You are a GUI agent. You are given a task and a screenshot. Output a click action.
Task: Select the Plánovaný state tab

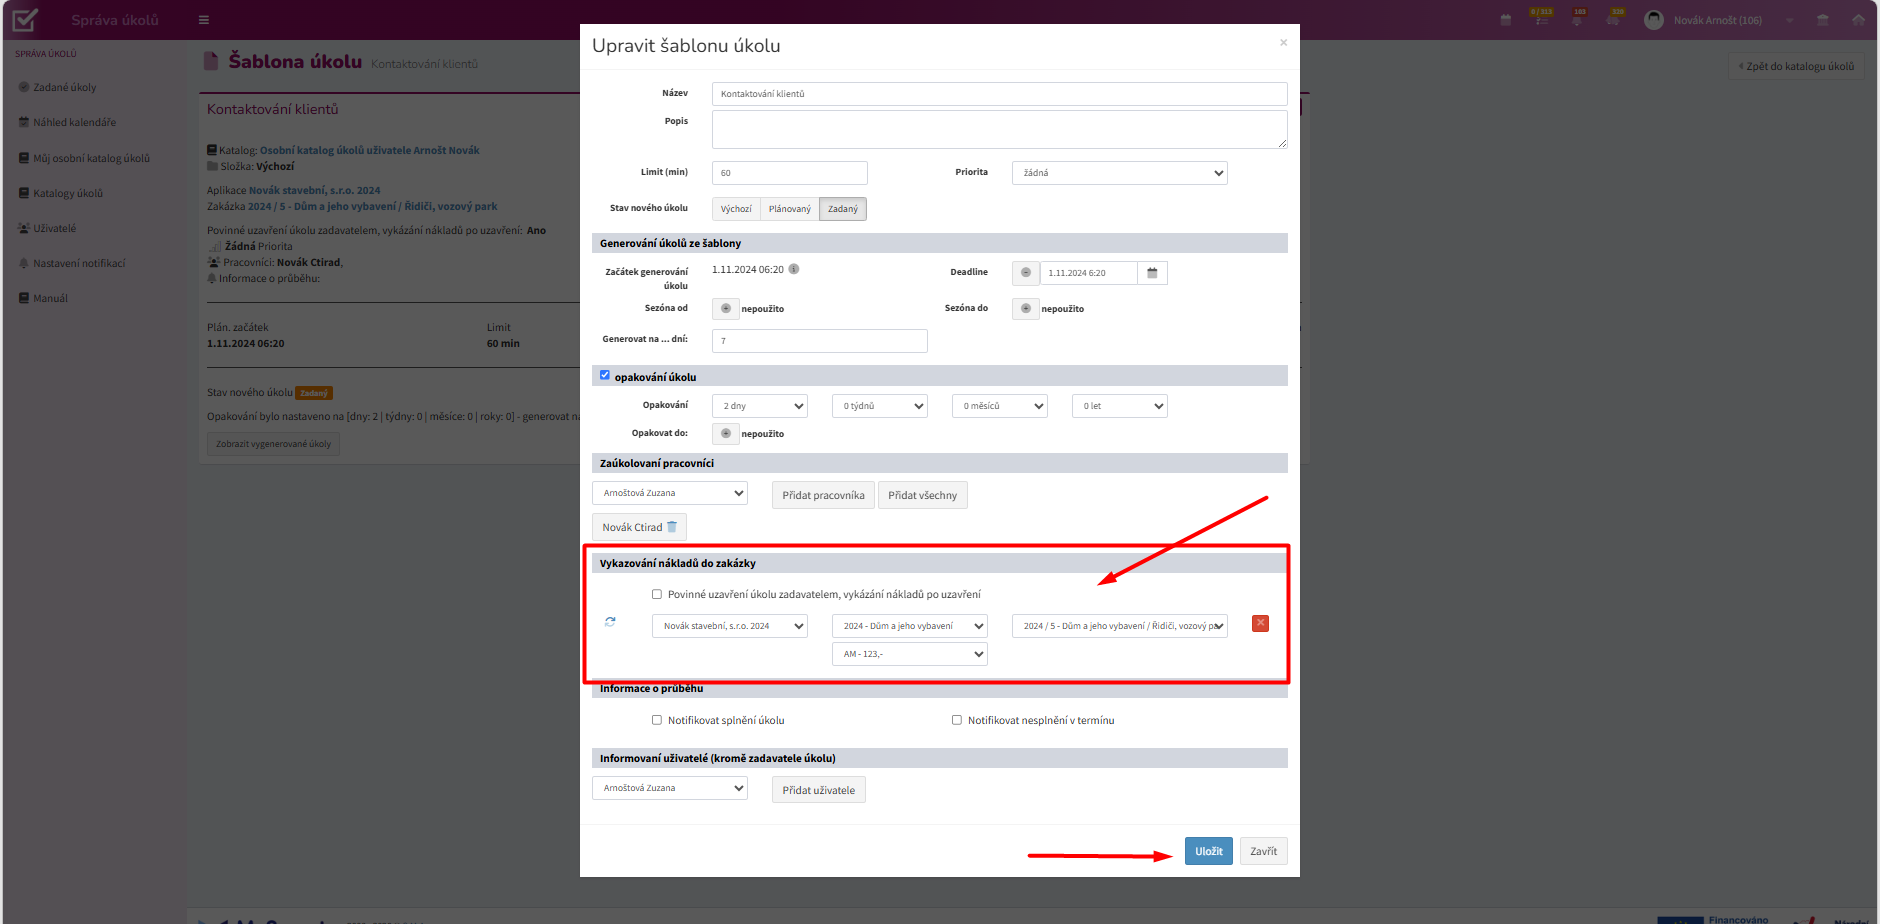point(790,209)
